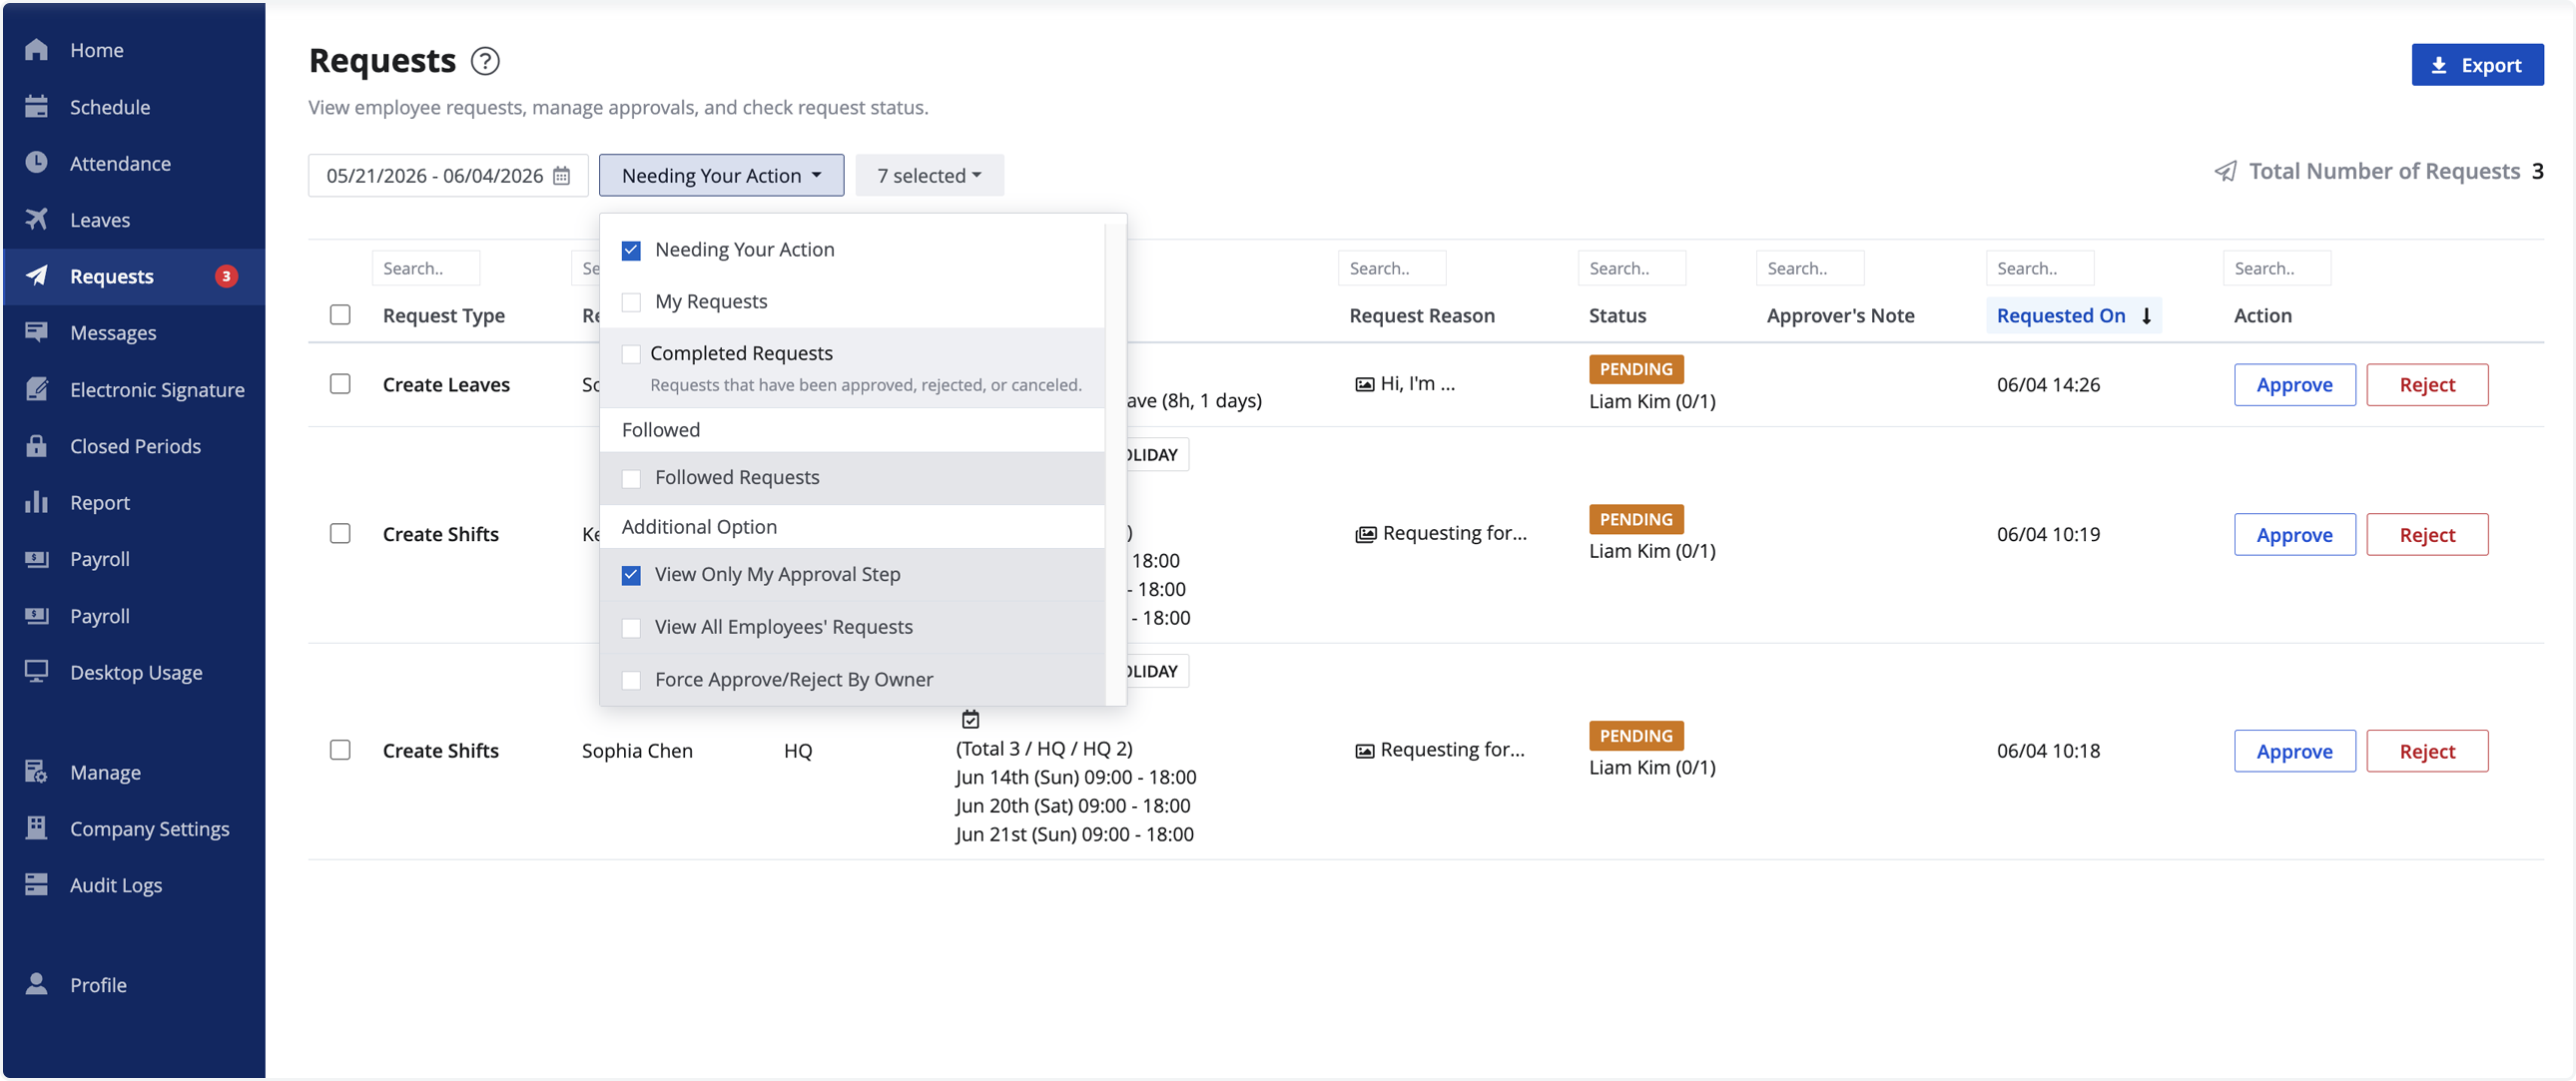
Task: Reject the 06/04 10:19 Create Shifts request
Action: 2426,535
